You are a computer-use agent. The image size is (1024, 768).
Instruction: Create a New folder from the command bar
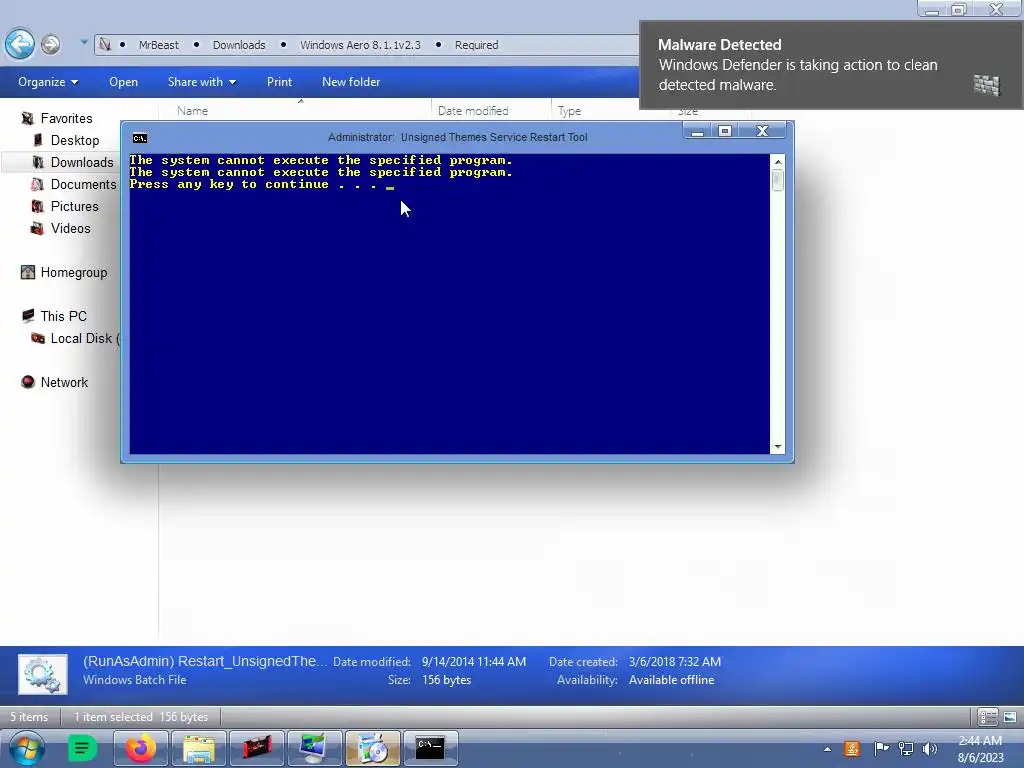[x=351, y=82]
